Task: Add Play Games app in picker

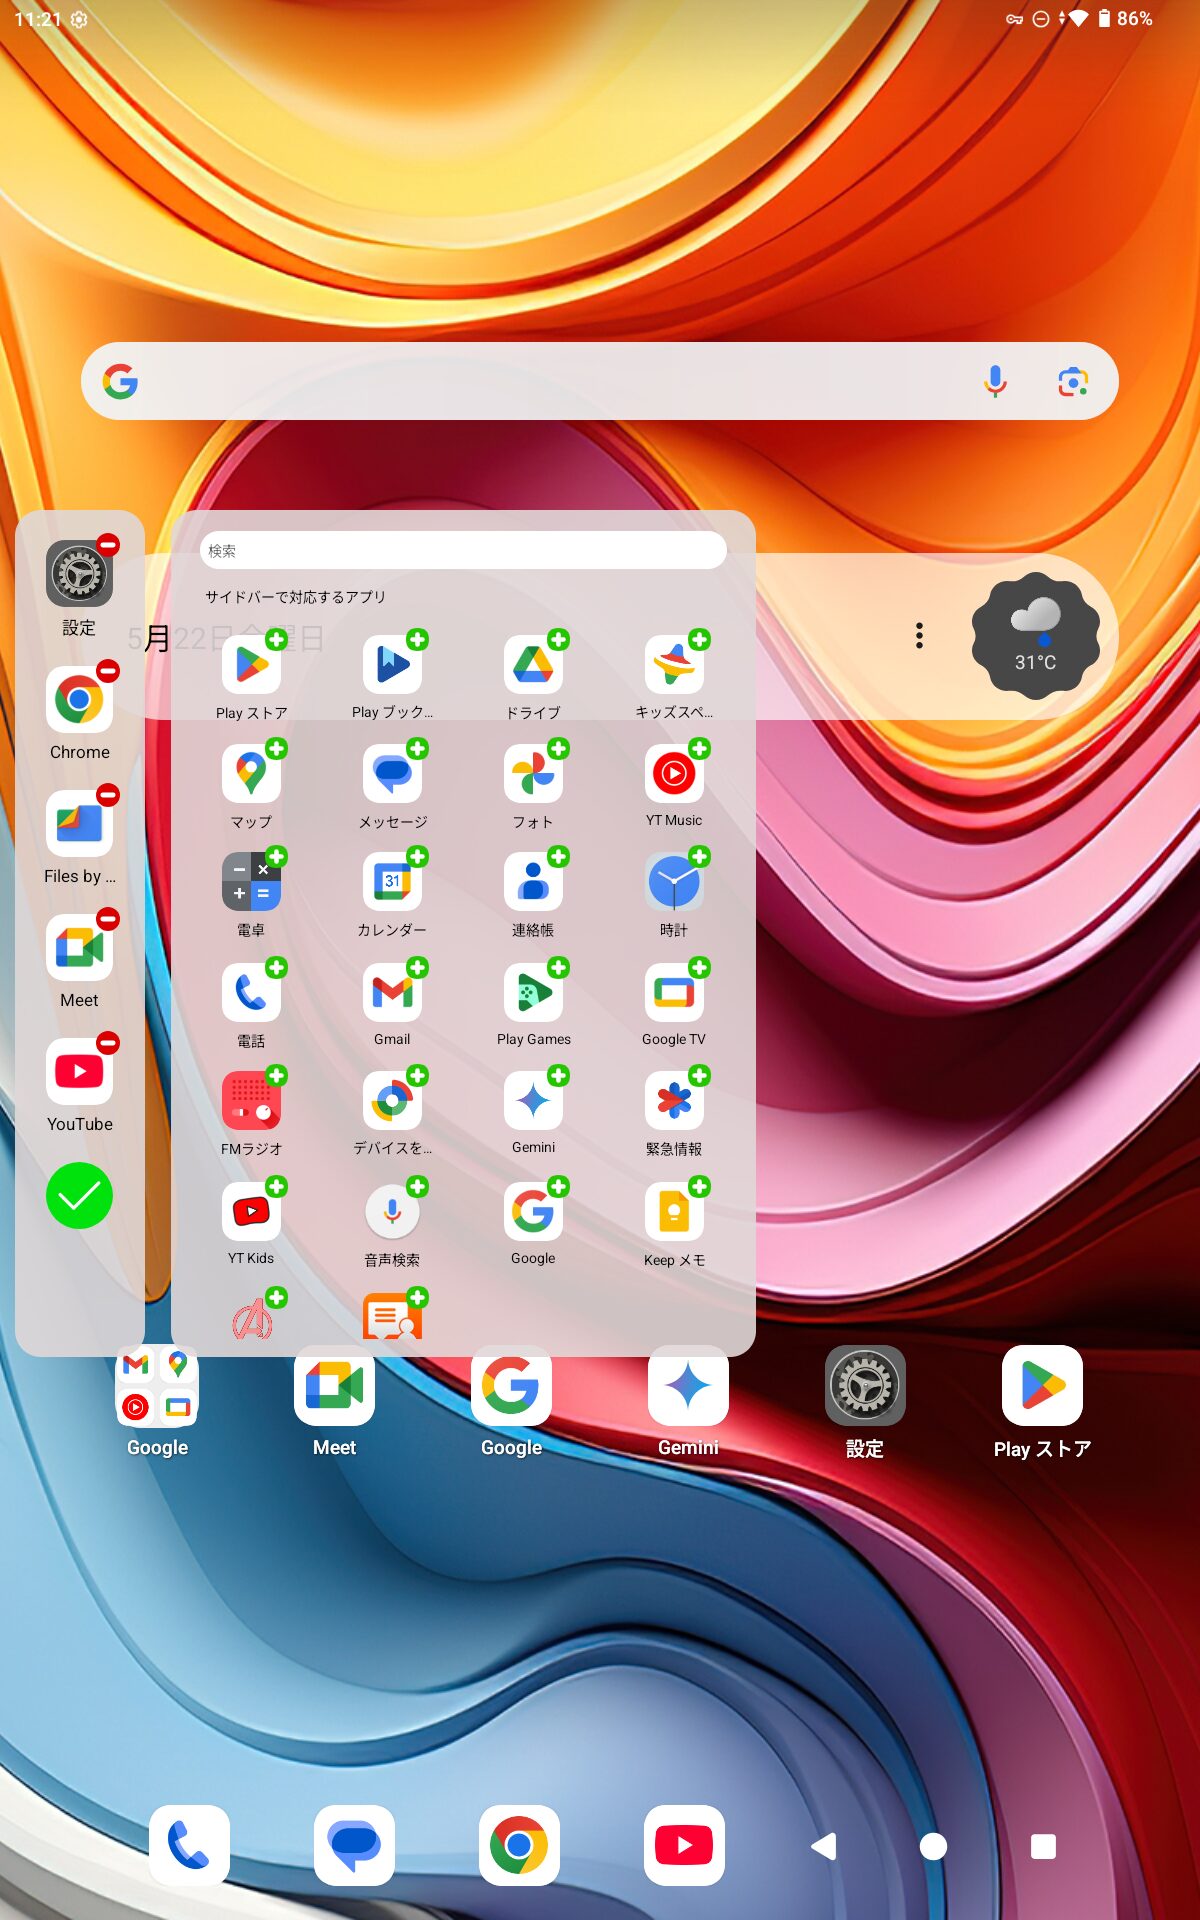Action: (x=559, y=968)
